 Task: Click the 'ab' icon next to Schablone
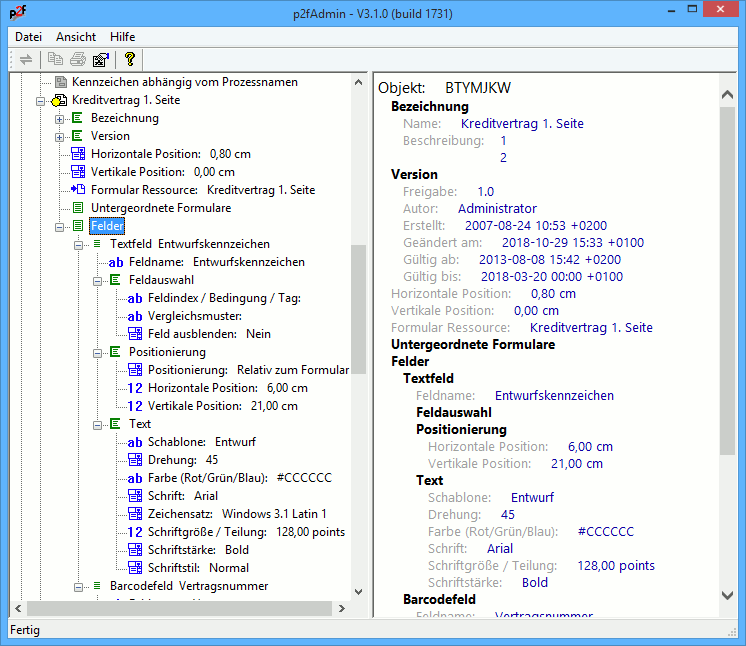click(x=136, y=442)
